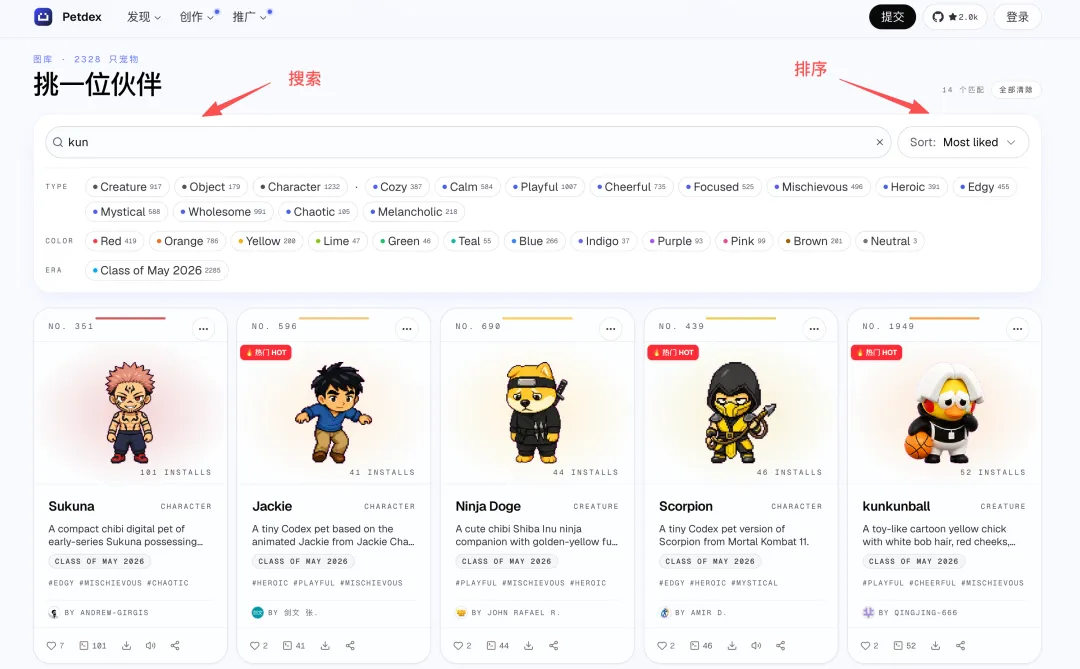The height and width of the screenshot is (669, 1080).
Task: Share the Sukuna pet
Action: pyautogui.click(x=175, y=646)
